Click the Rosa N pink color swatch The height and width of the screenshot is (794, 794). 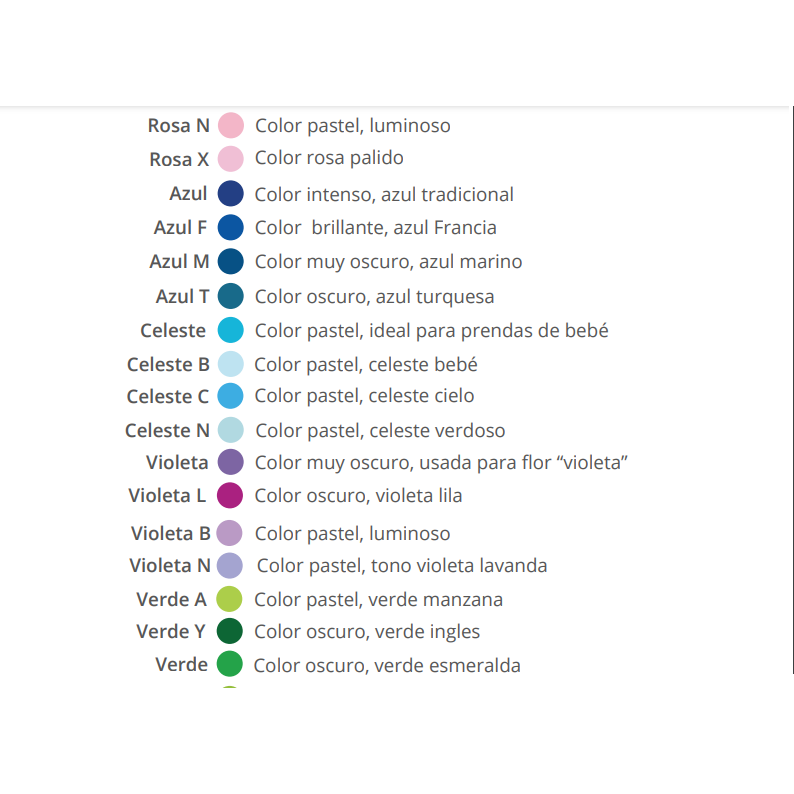[231, 126]
